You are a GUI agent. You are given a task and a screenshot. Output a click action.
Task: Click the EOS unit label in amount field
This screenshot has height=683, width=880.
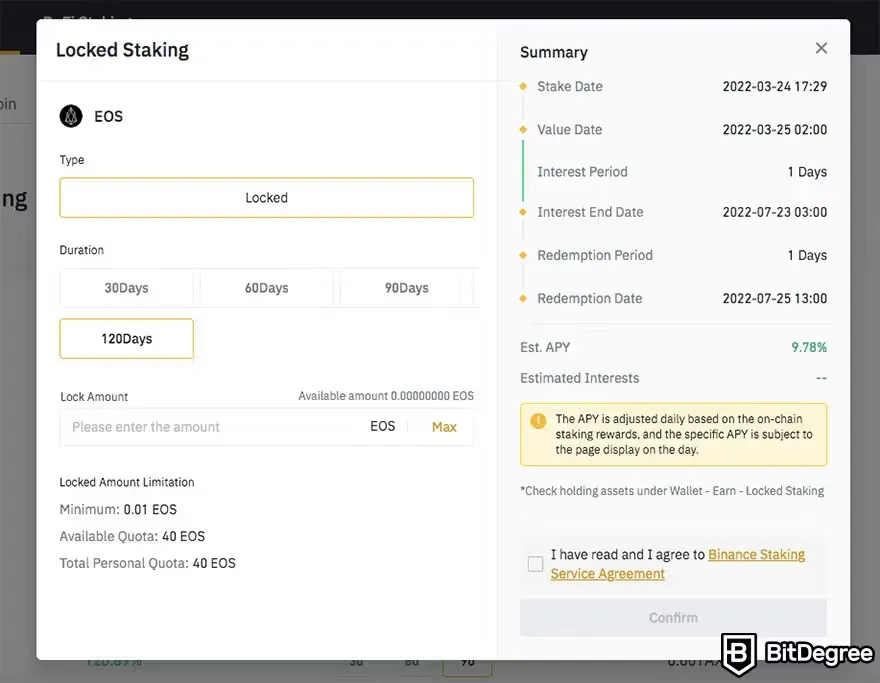coord(382,427)
